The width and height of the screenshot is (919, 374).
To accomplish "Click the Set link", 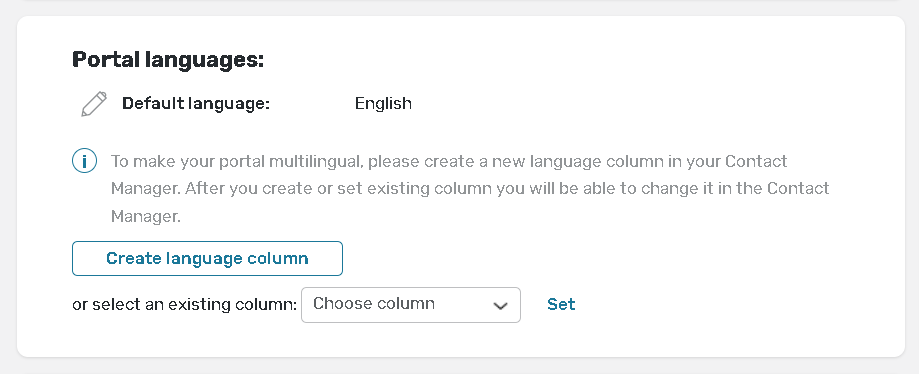I will pyautogui.click(x=561, y=304).
